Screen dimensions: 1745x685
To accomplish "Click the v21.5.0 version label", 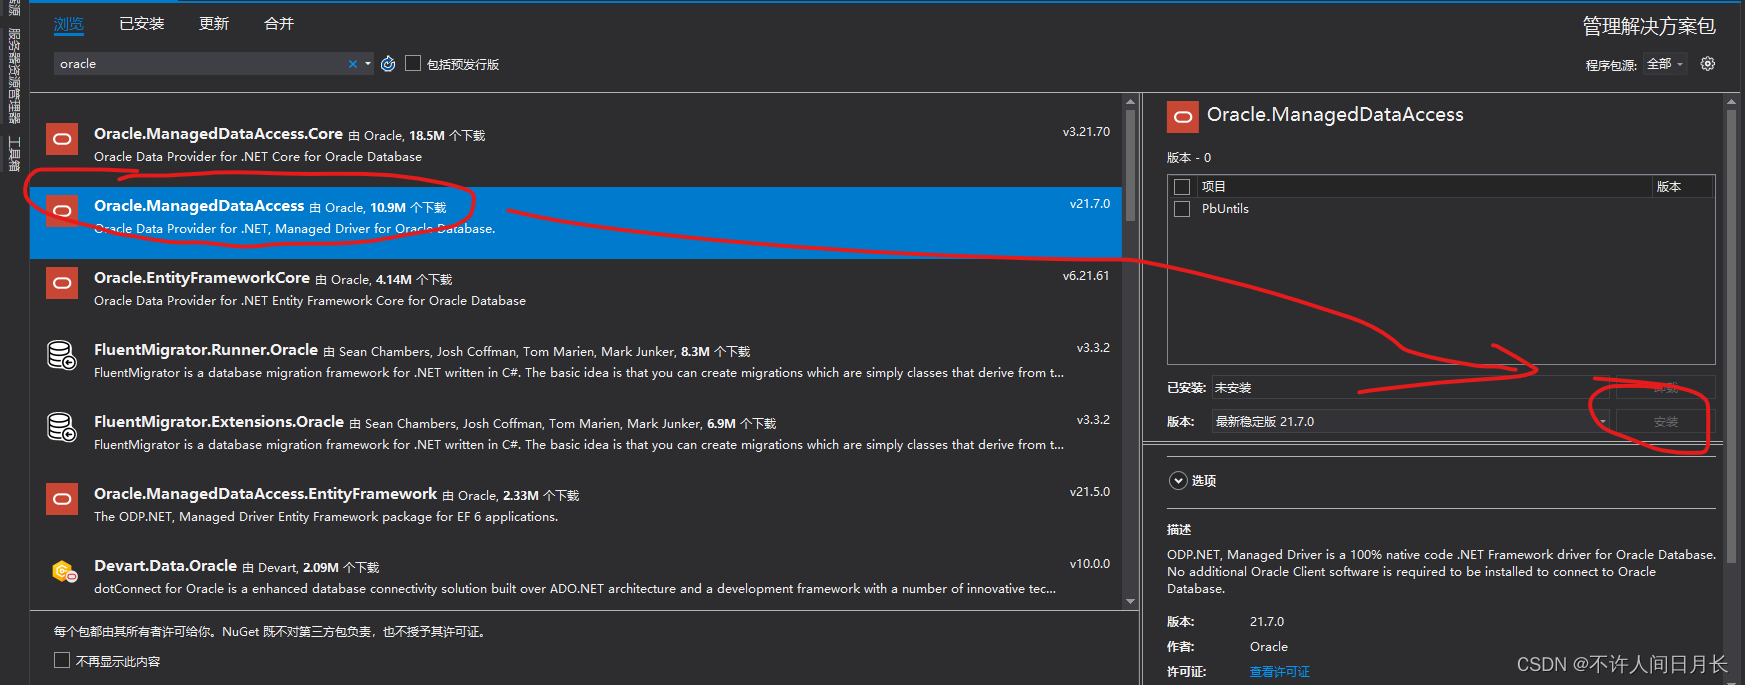I will click(x=1090, y=492).
